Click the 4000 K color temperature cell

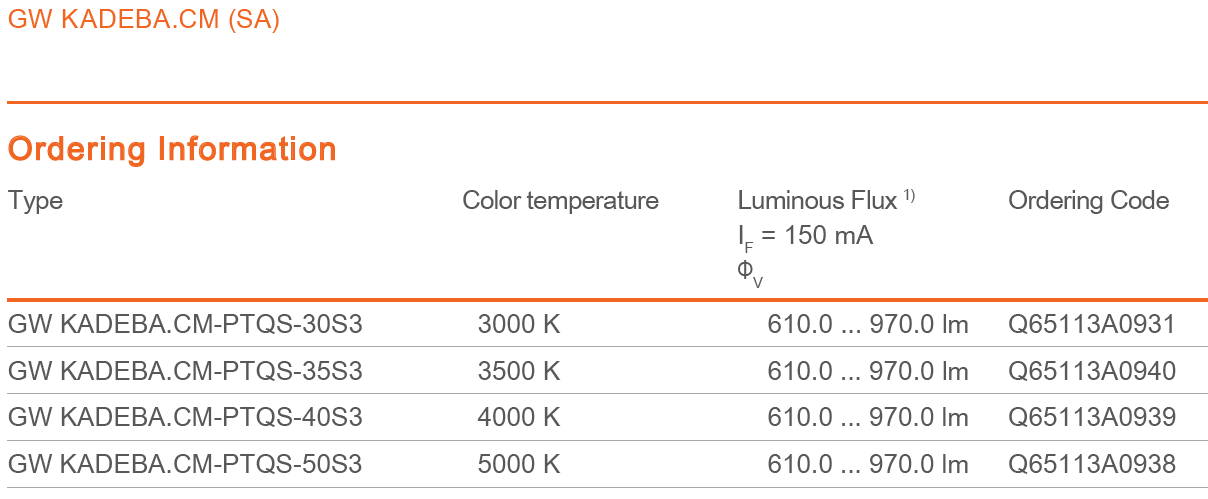coord(519,417)
